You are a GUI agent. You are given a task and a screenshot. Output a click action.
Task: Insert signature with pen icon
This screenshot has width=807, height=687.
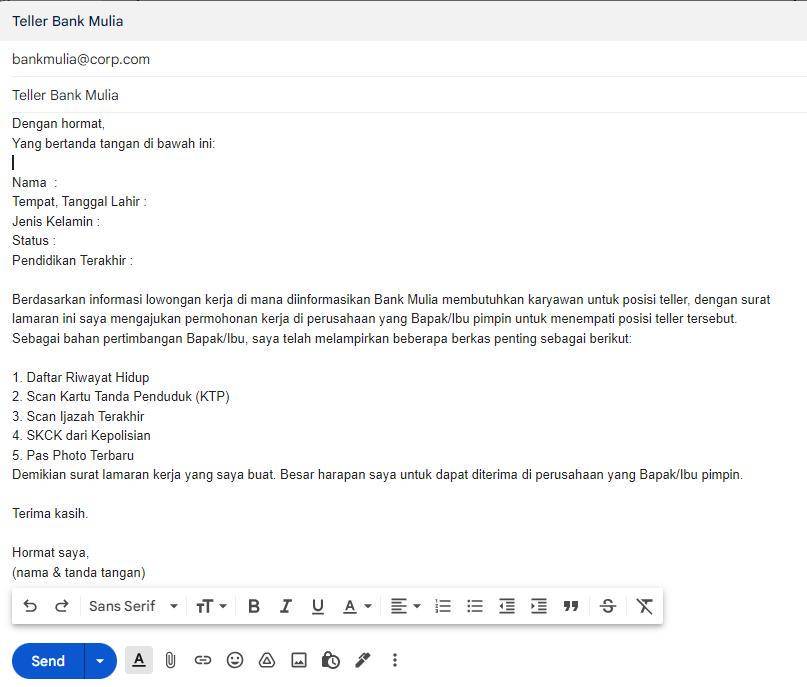click(x=363, y=660)
